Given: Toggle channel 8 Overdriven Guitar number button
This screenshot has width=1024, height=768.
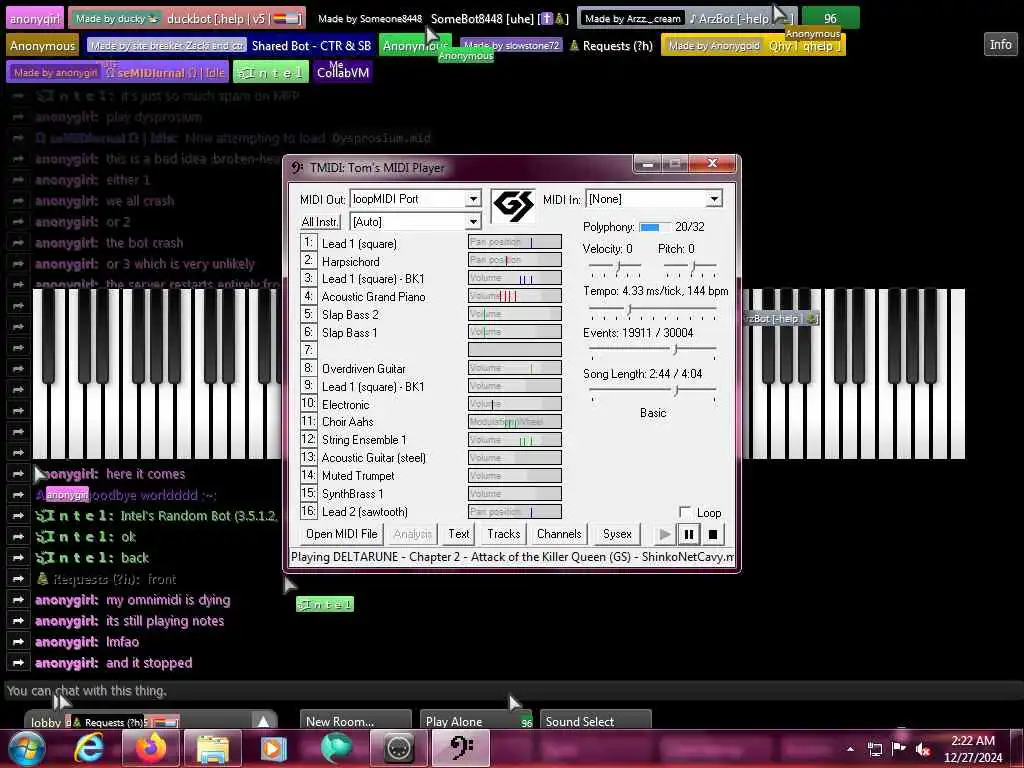Looking at the screenshot, I should pyautogui.click(x=308, y=368).
